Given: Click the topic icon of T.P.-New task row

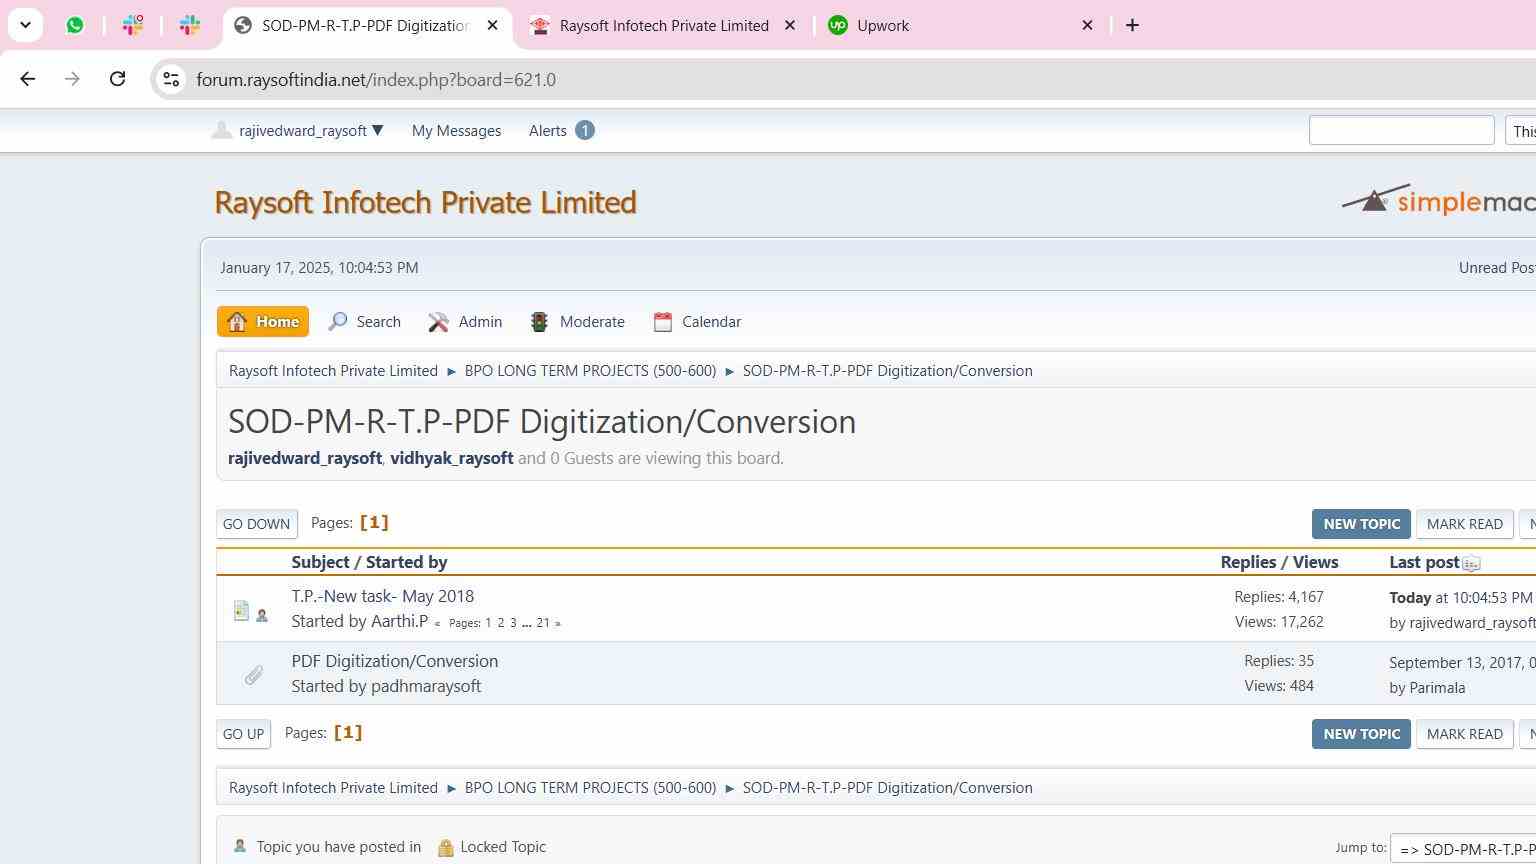Looking at the screenshot, I should coord(241,610).
